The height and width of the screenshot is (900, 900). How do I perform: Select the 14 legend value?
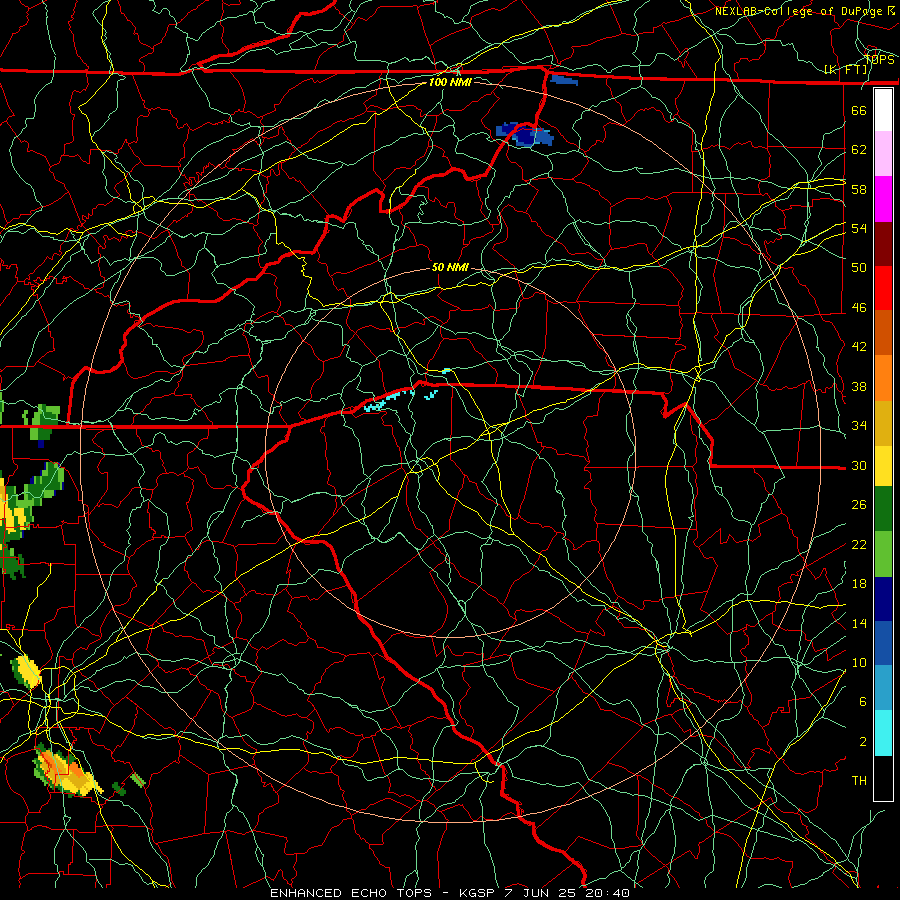pyautogui.click(x=859, y=623)
